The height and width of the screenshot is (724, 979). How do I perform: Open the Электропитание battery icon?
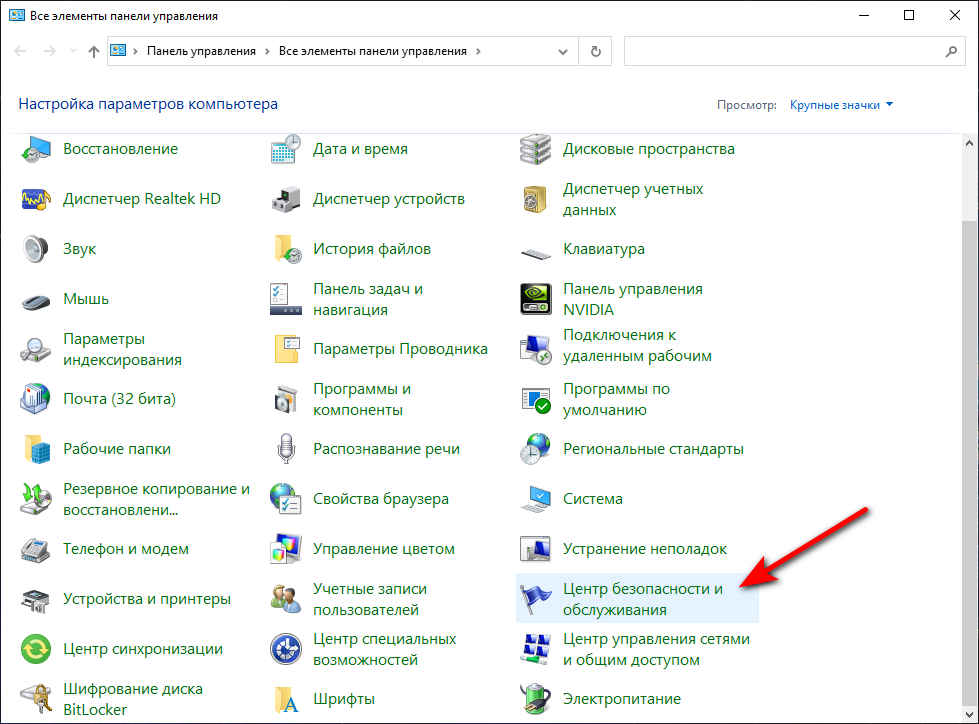click(x=536, y=699)
